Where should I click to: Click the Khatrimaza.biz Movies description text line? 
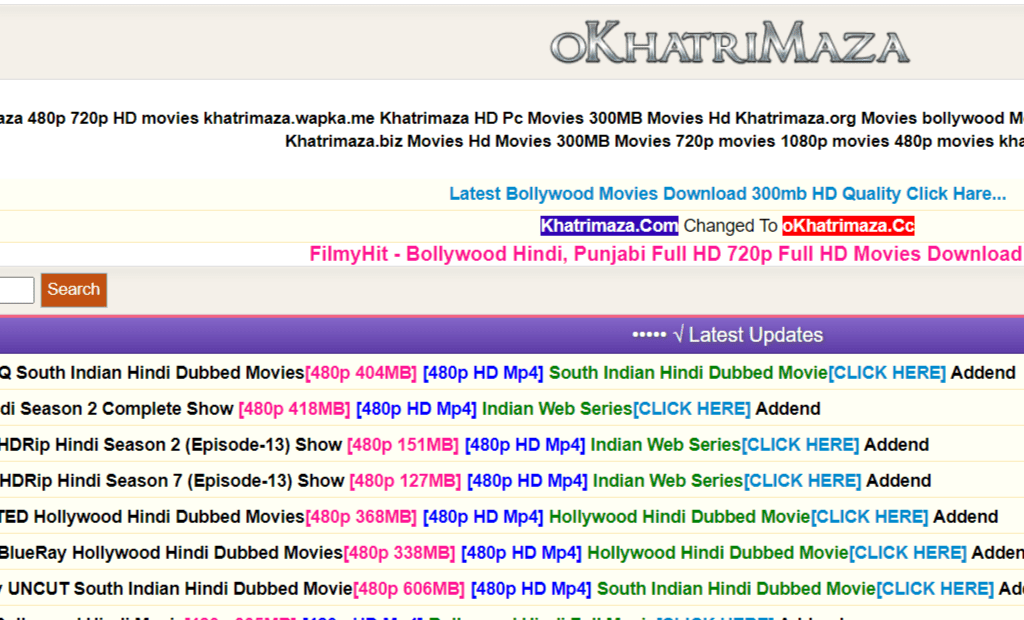pos(654,141)
